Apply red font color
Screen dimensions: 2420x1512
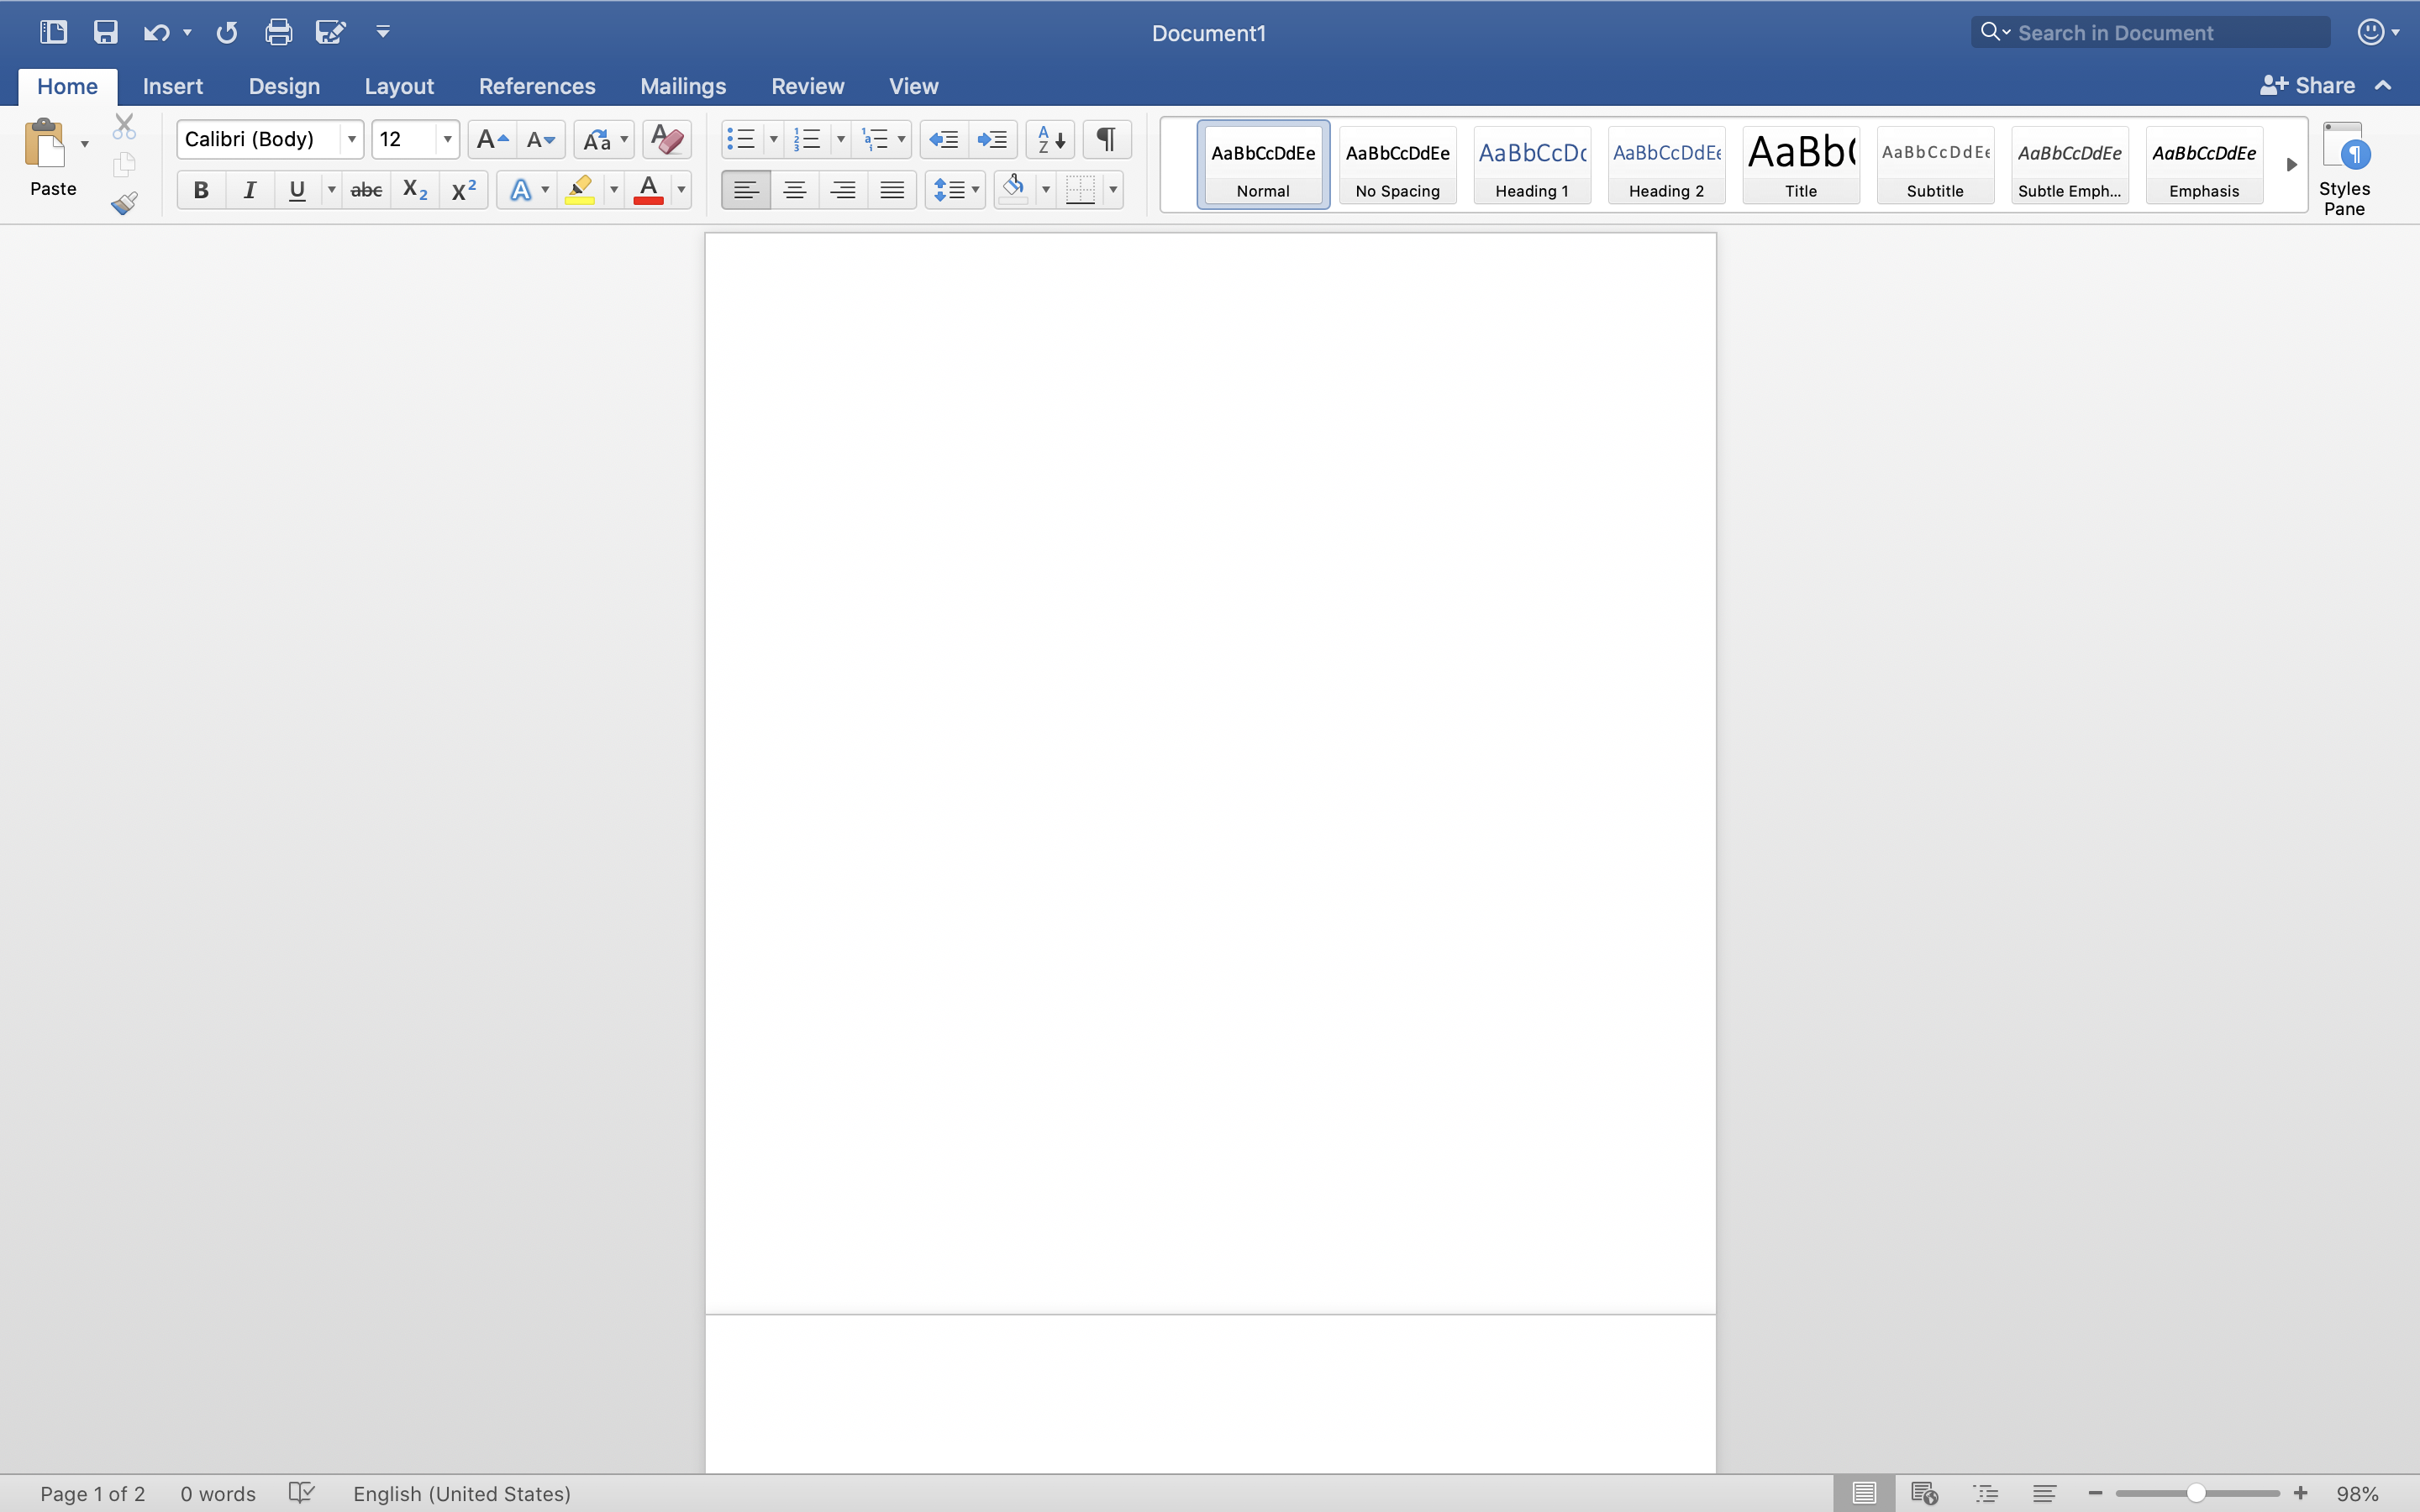pyautogui.click(x=649, y=189)
